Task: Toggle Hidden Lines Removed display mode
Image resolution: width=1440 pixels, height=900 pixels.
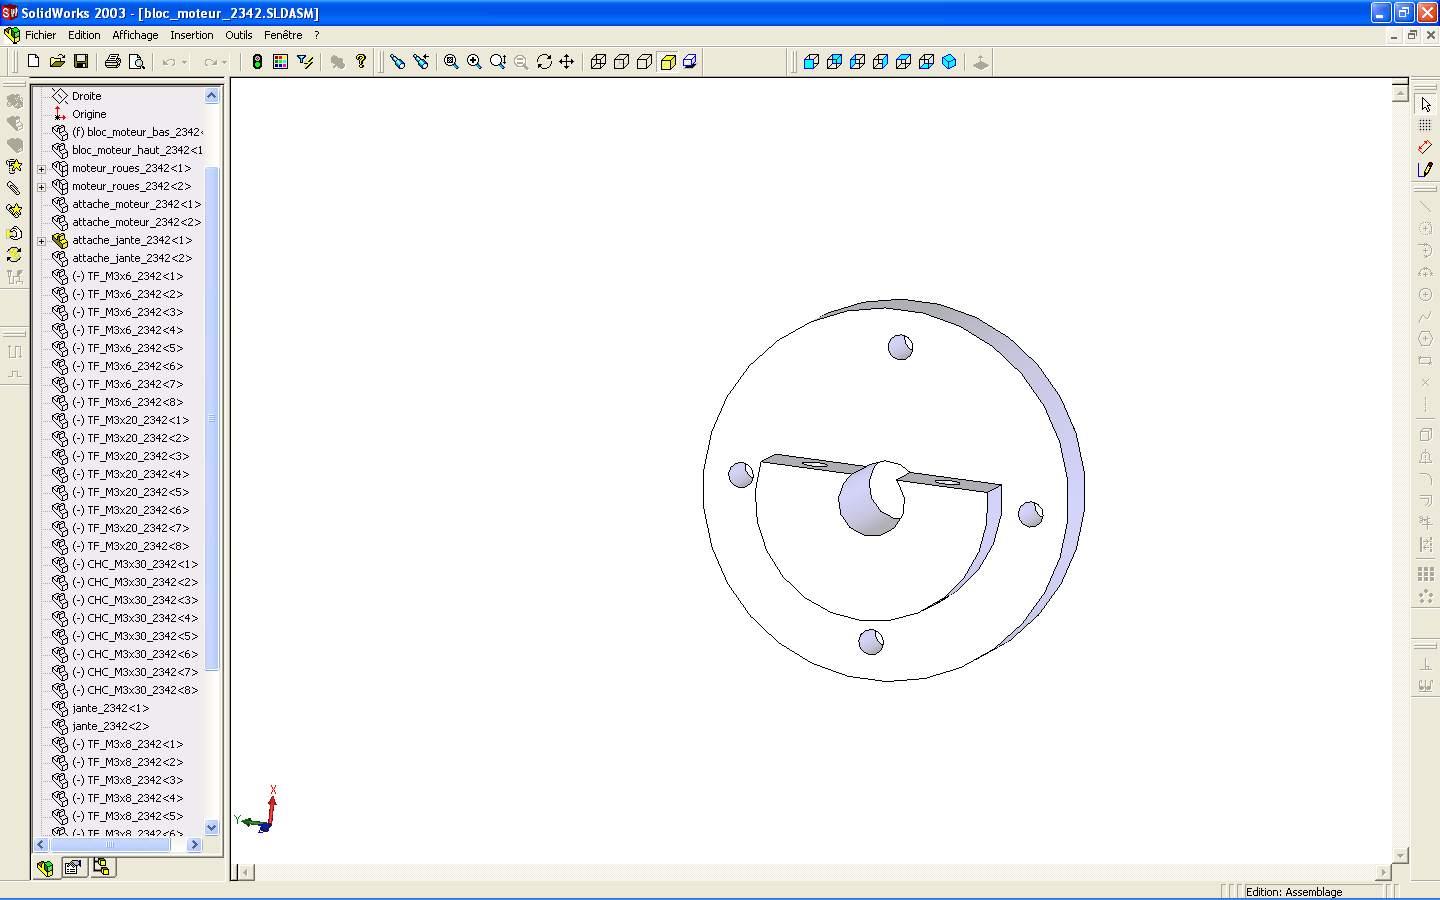Action: [x=645, y=62]
